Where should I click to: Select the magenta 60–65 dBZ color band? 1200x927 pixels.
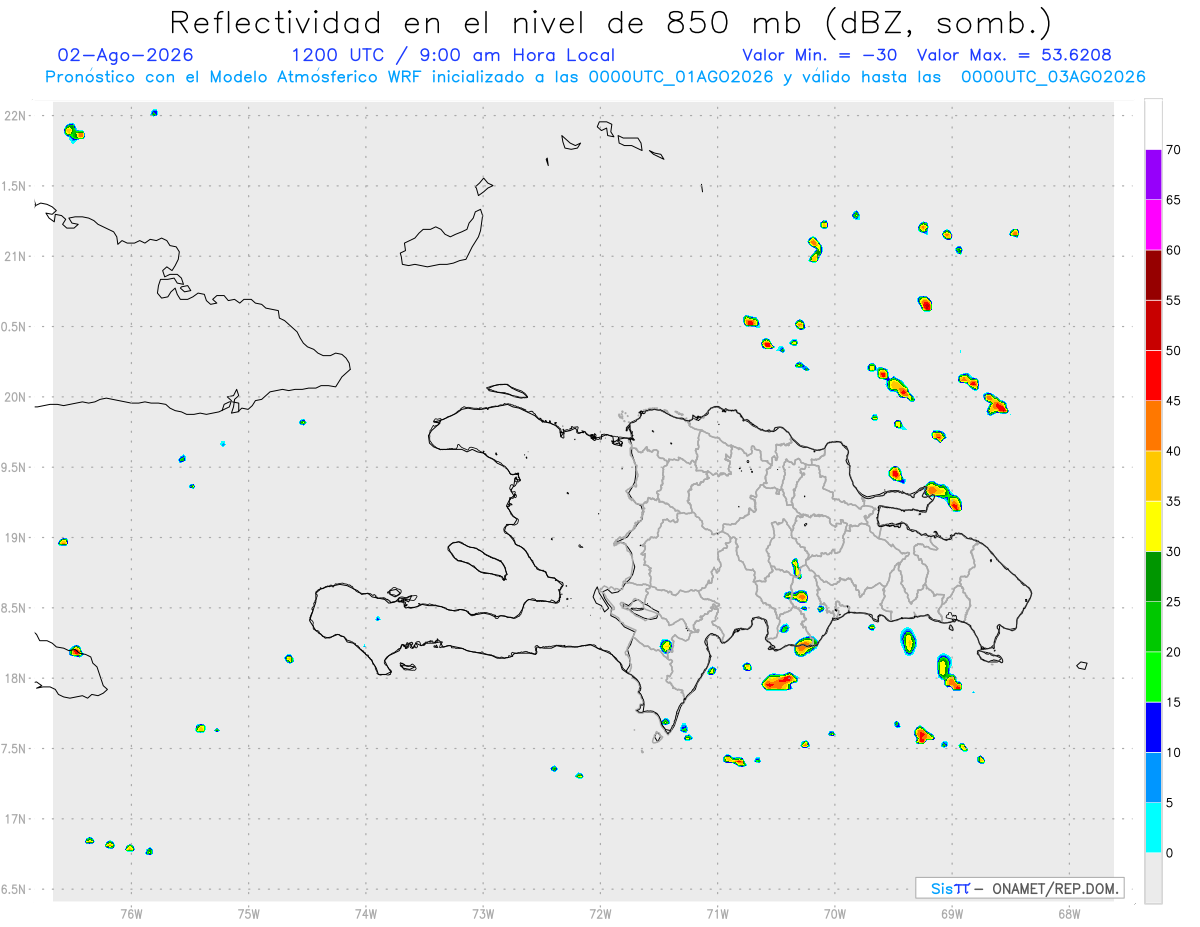[1153, 225]
